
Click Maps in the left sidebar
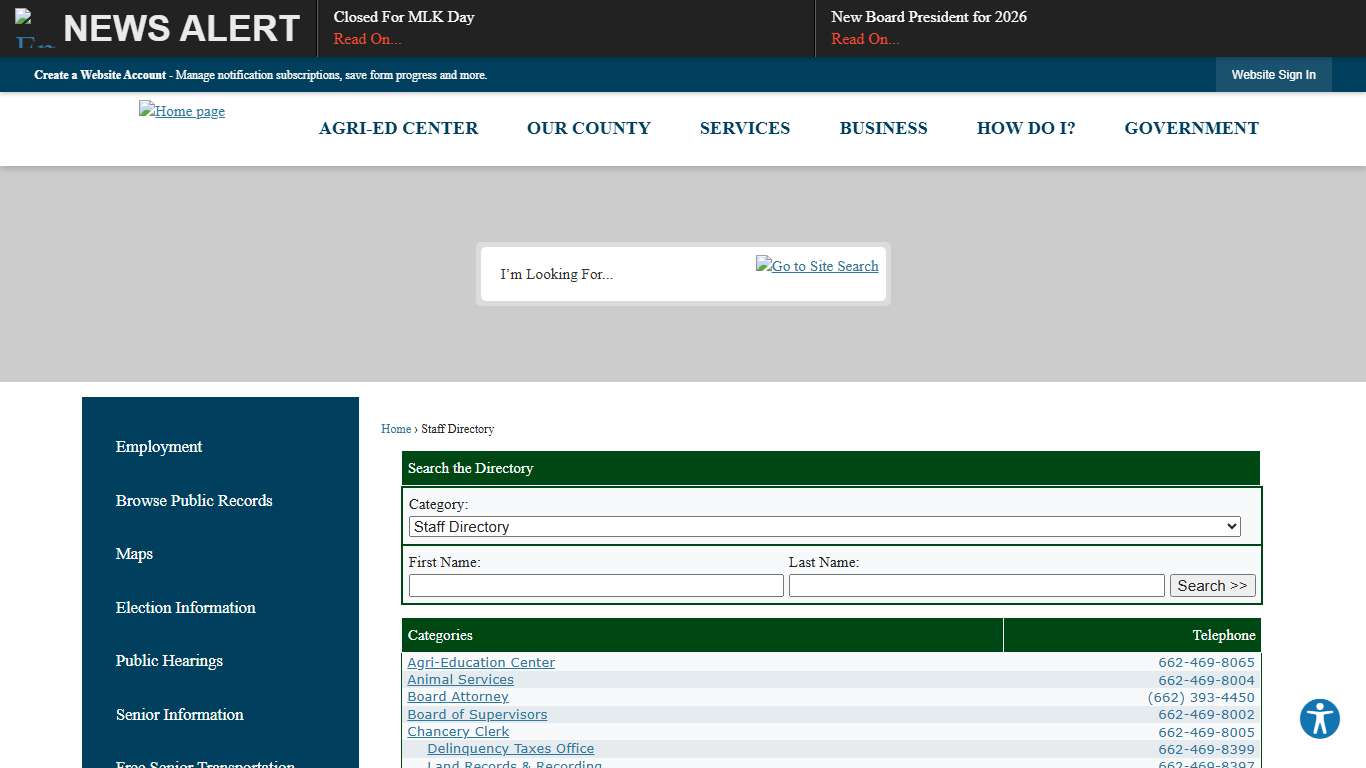point(134,554)
